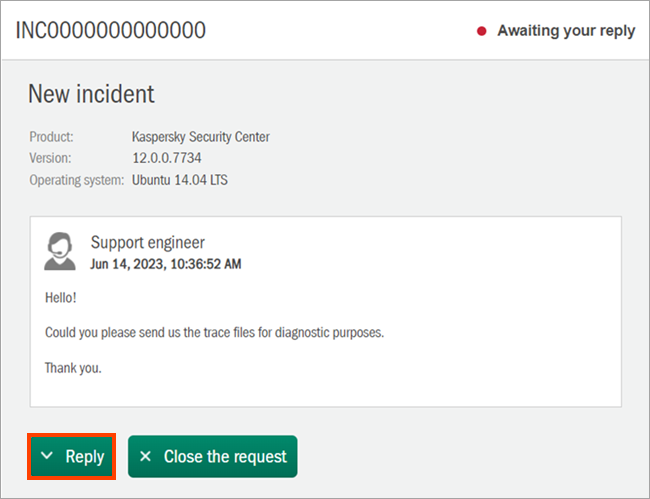The width and height of the screenshot is (650, 499).
Task: Click the Thank you line in message
Action: (x=73, y=367)
